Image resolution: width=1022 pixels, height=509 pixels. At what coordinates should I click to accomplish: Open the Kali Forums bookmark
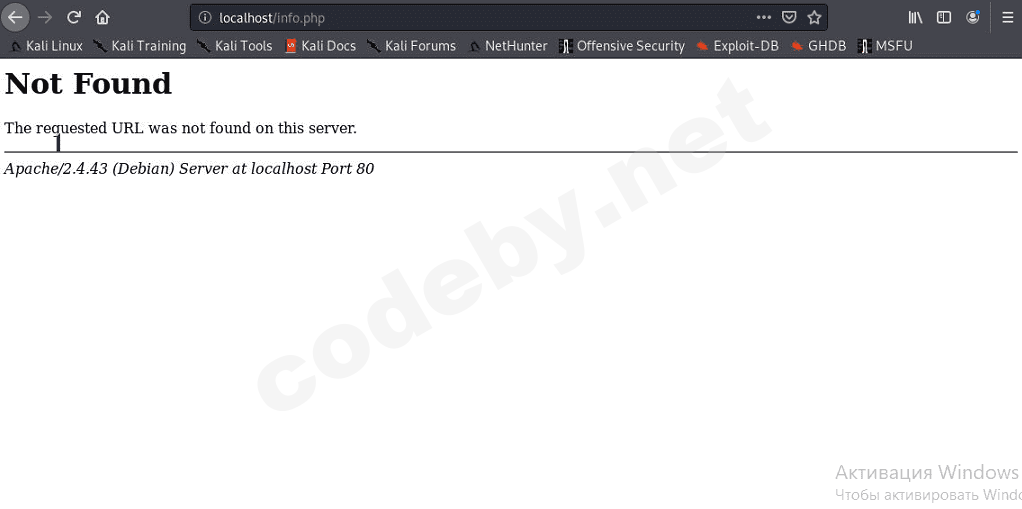[x=411, y=46]
